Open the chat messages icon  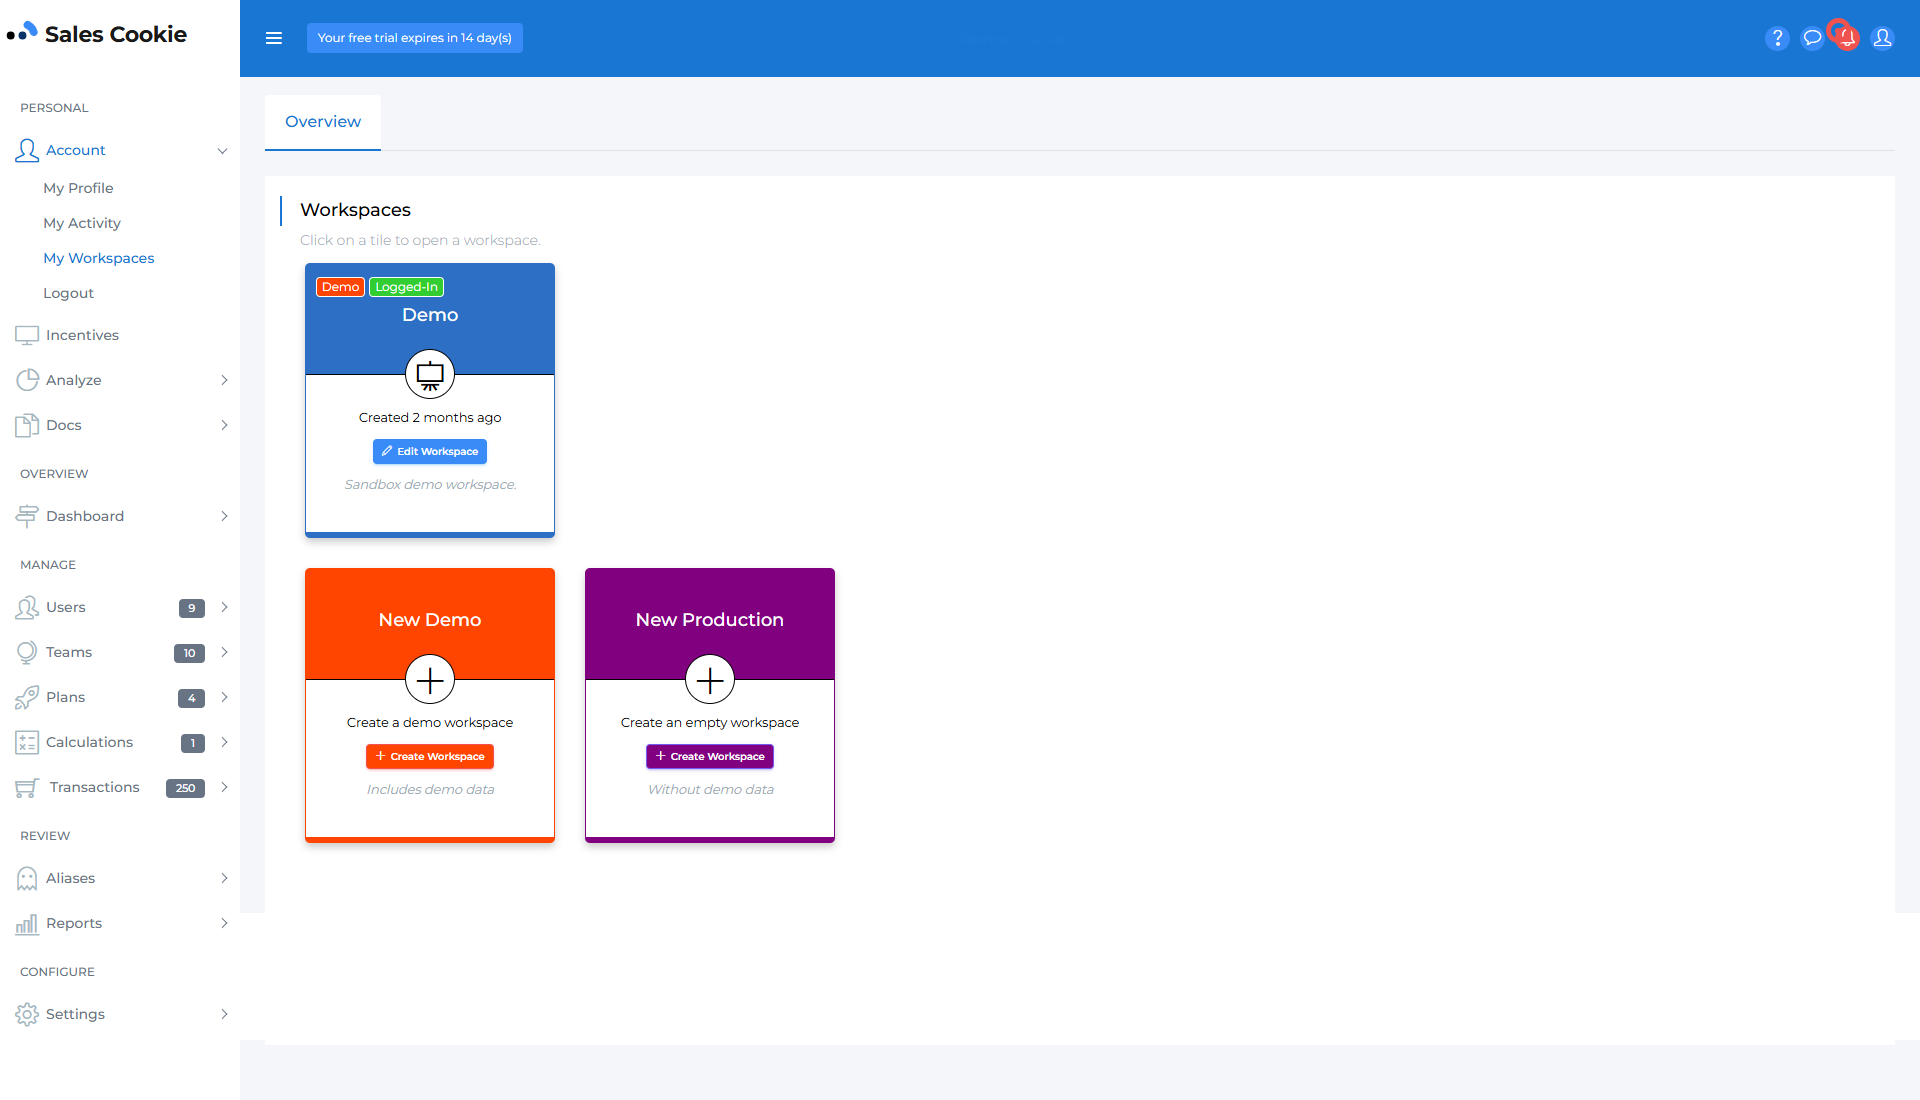[x=1812, y=38]
